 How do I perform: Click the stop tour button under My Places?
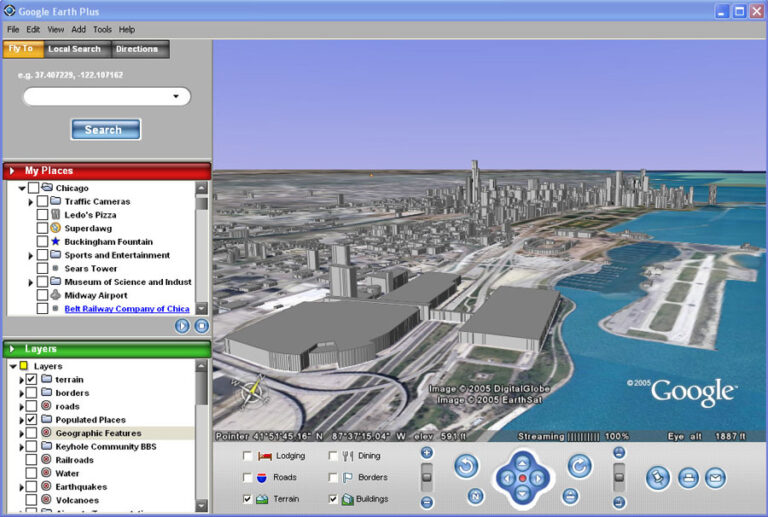point(201,326)
